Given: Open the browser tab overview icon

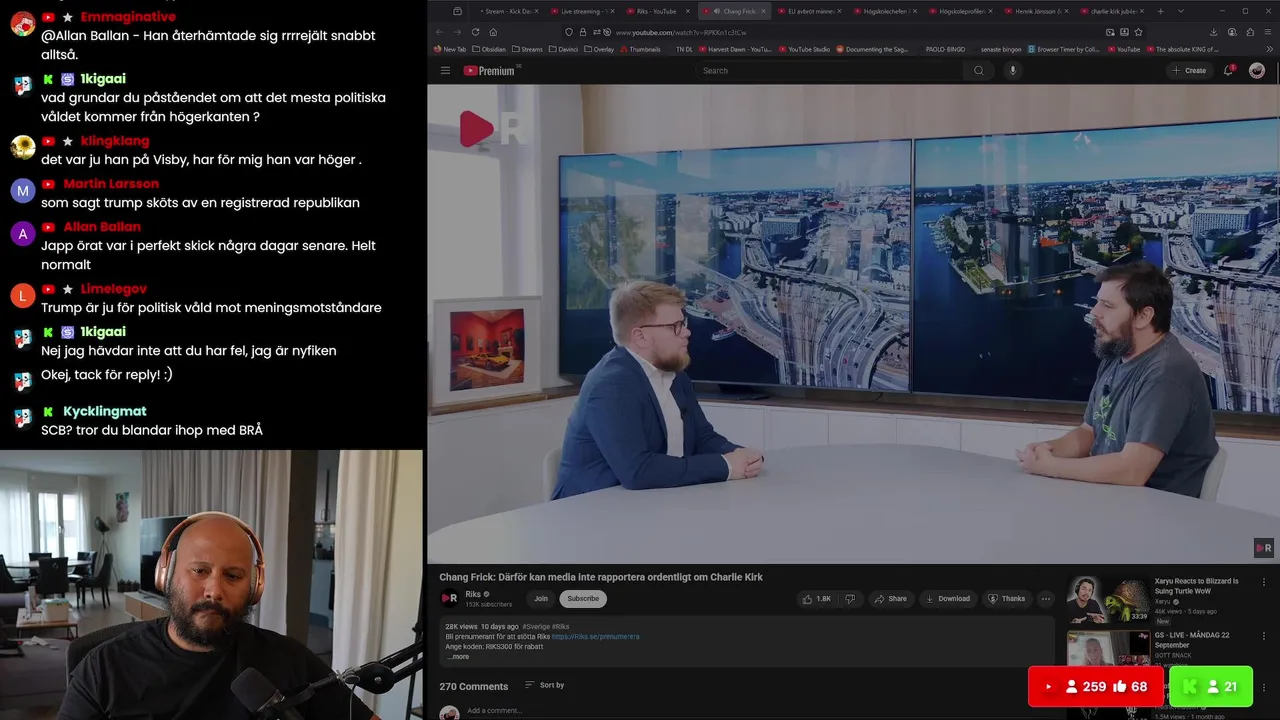Looking at the screenshot, I should click(x=457, y=11).
